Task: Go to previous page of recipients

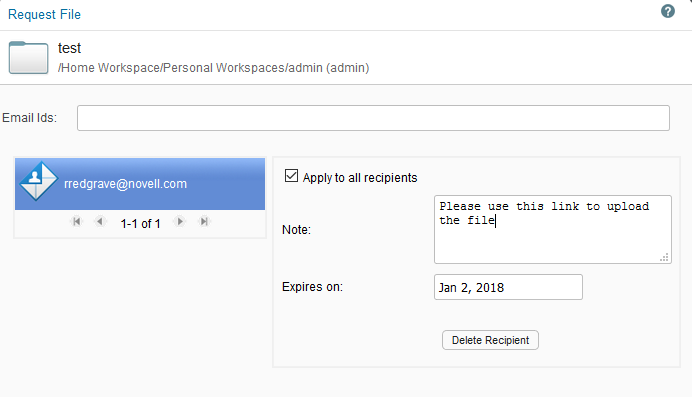Action: click(x=100, y=221)
